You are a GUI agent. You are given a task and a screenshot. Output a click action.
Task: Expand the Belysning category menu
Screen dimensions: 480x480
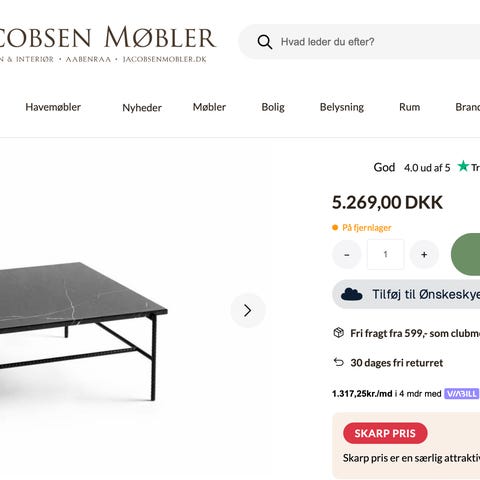342,107
